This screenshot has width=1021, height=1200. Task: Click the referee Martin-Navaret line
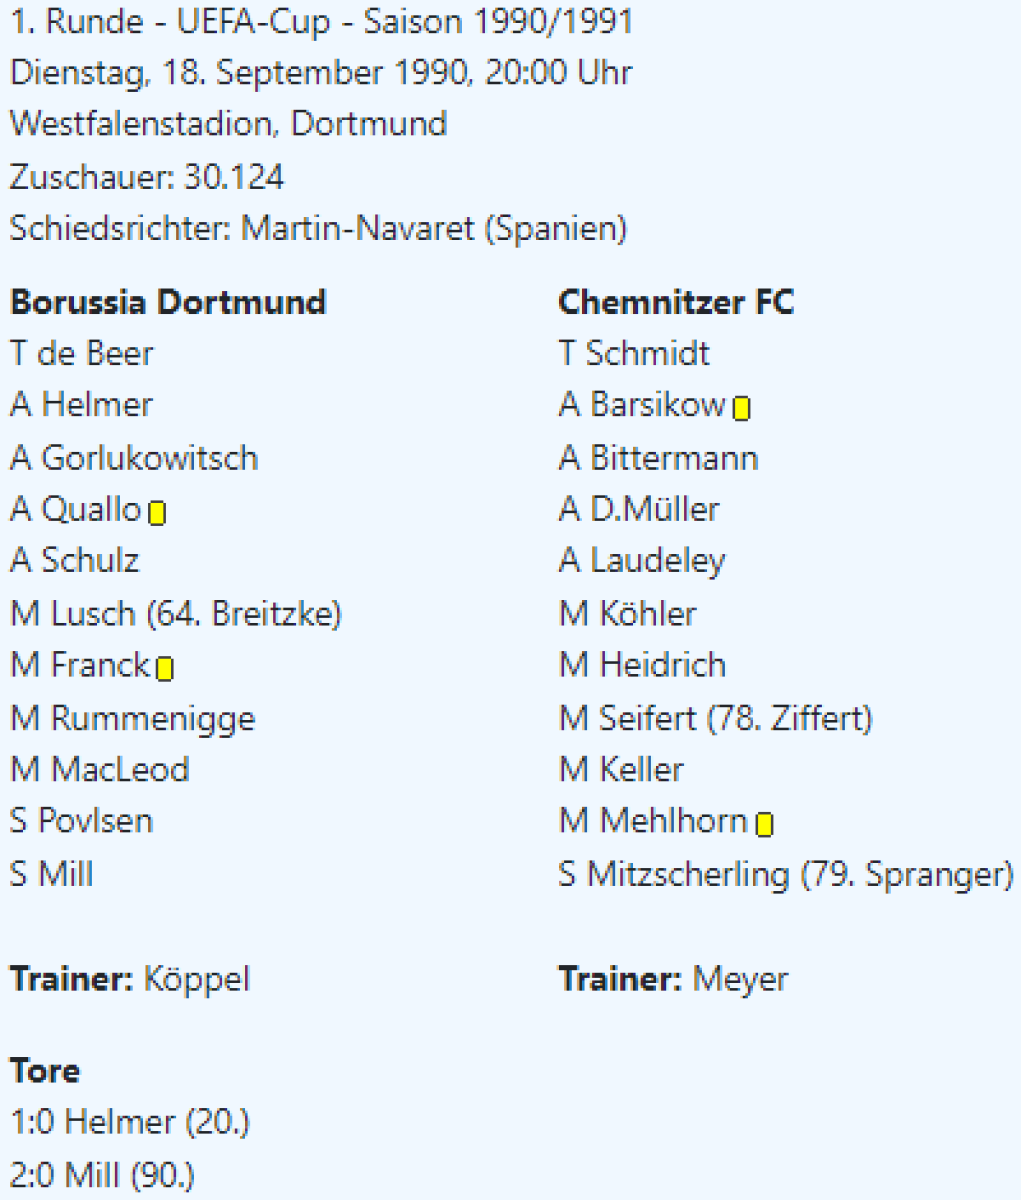click(x=318, y=229)
